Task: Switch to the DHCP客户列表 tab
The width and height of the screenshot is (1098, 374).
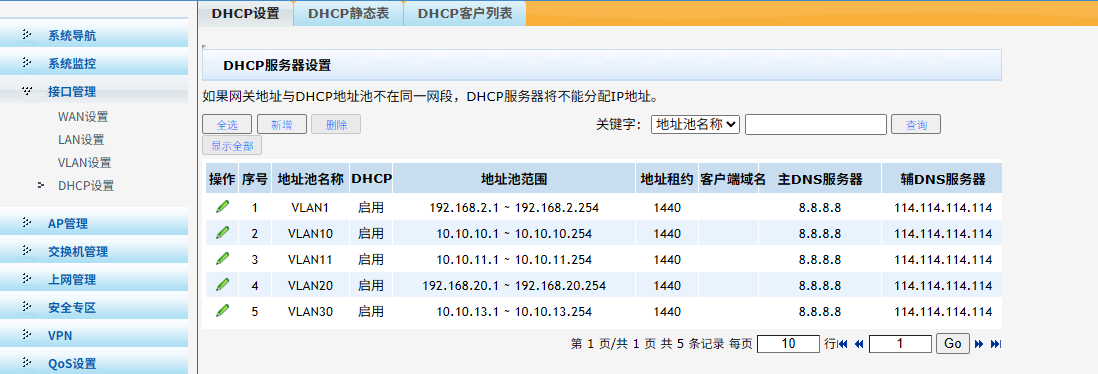Action: click(464, 13)
